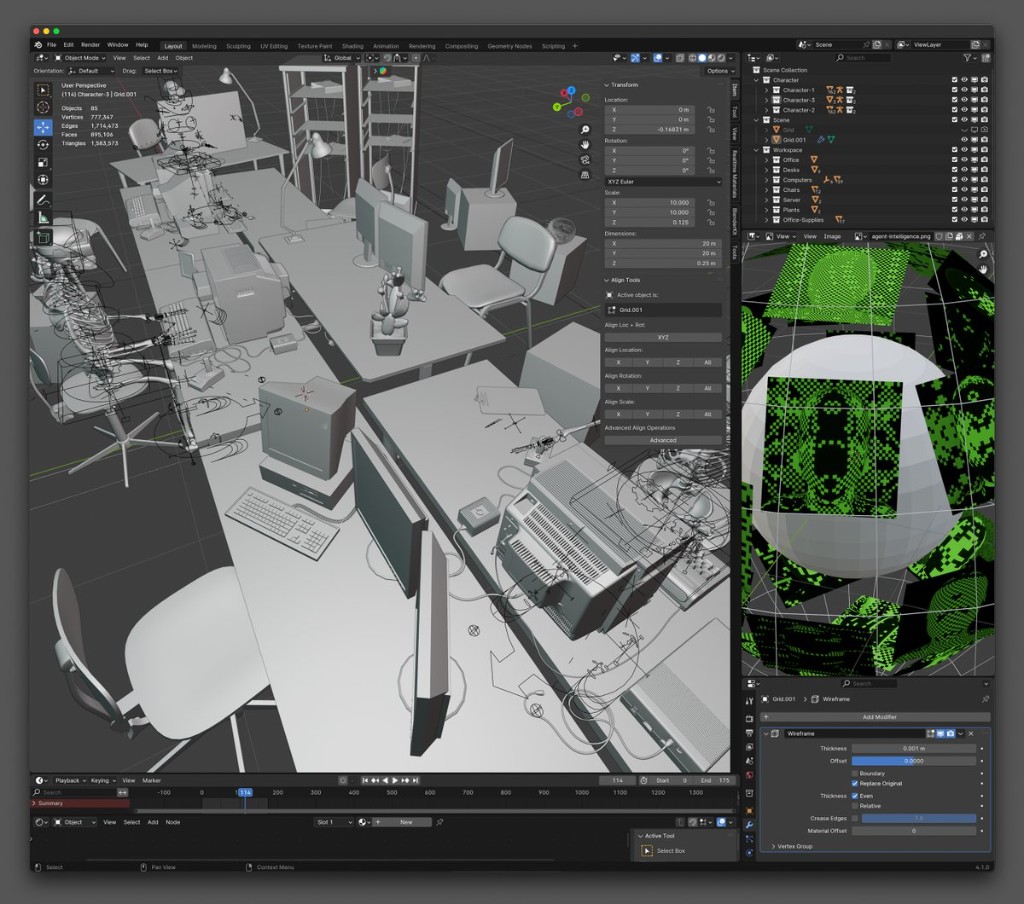
Task: Switch to the Modeling workspace tab
Action: tap(204, 46)
